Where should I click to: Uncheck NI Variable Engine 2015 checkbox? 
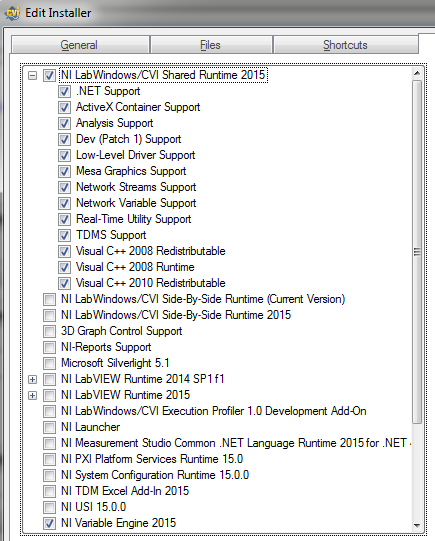49,523
